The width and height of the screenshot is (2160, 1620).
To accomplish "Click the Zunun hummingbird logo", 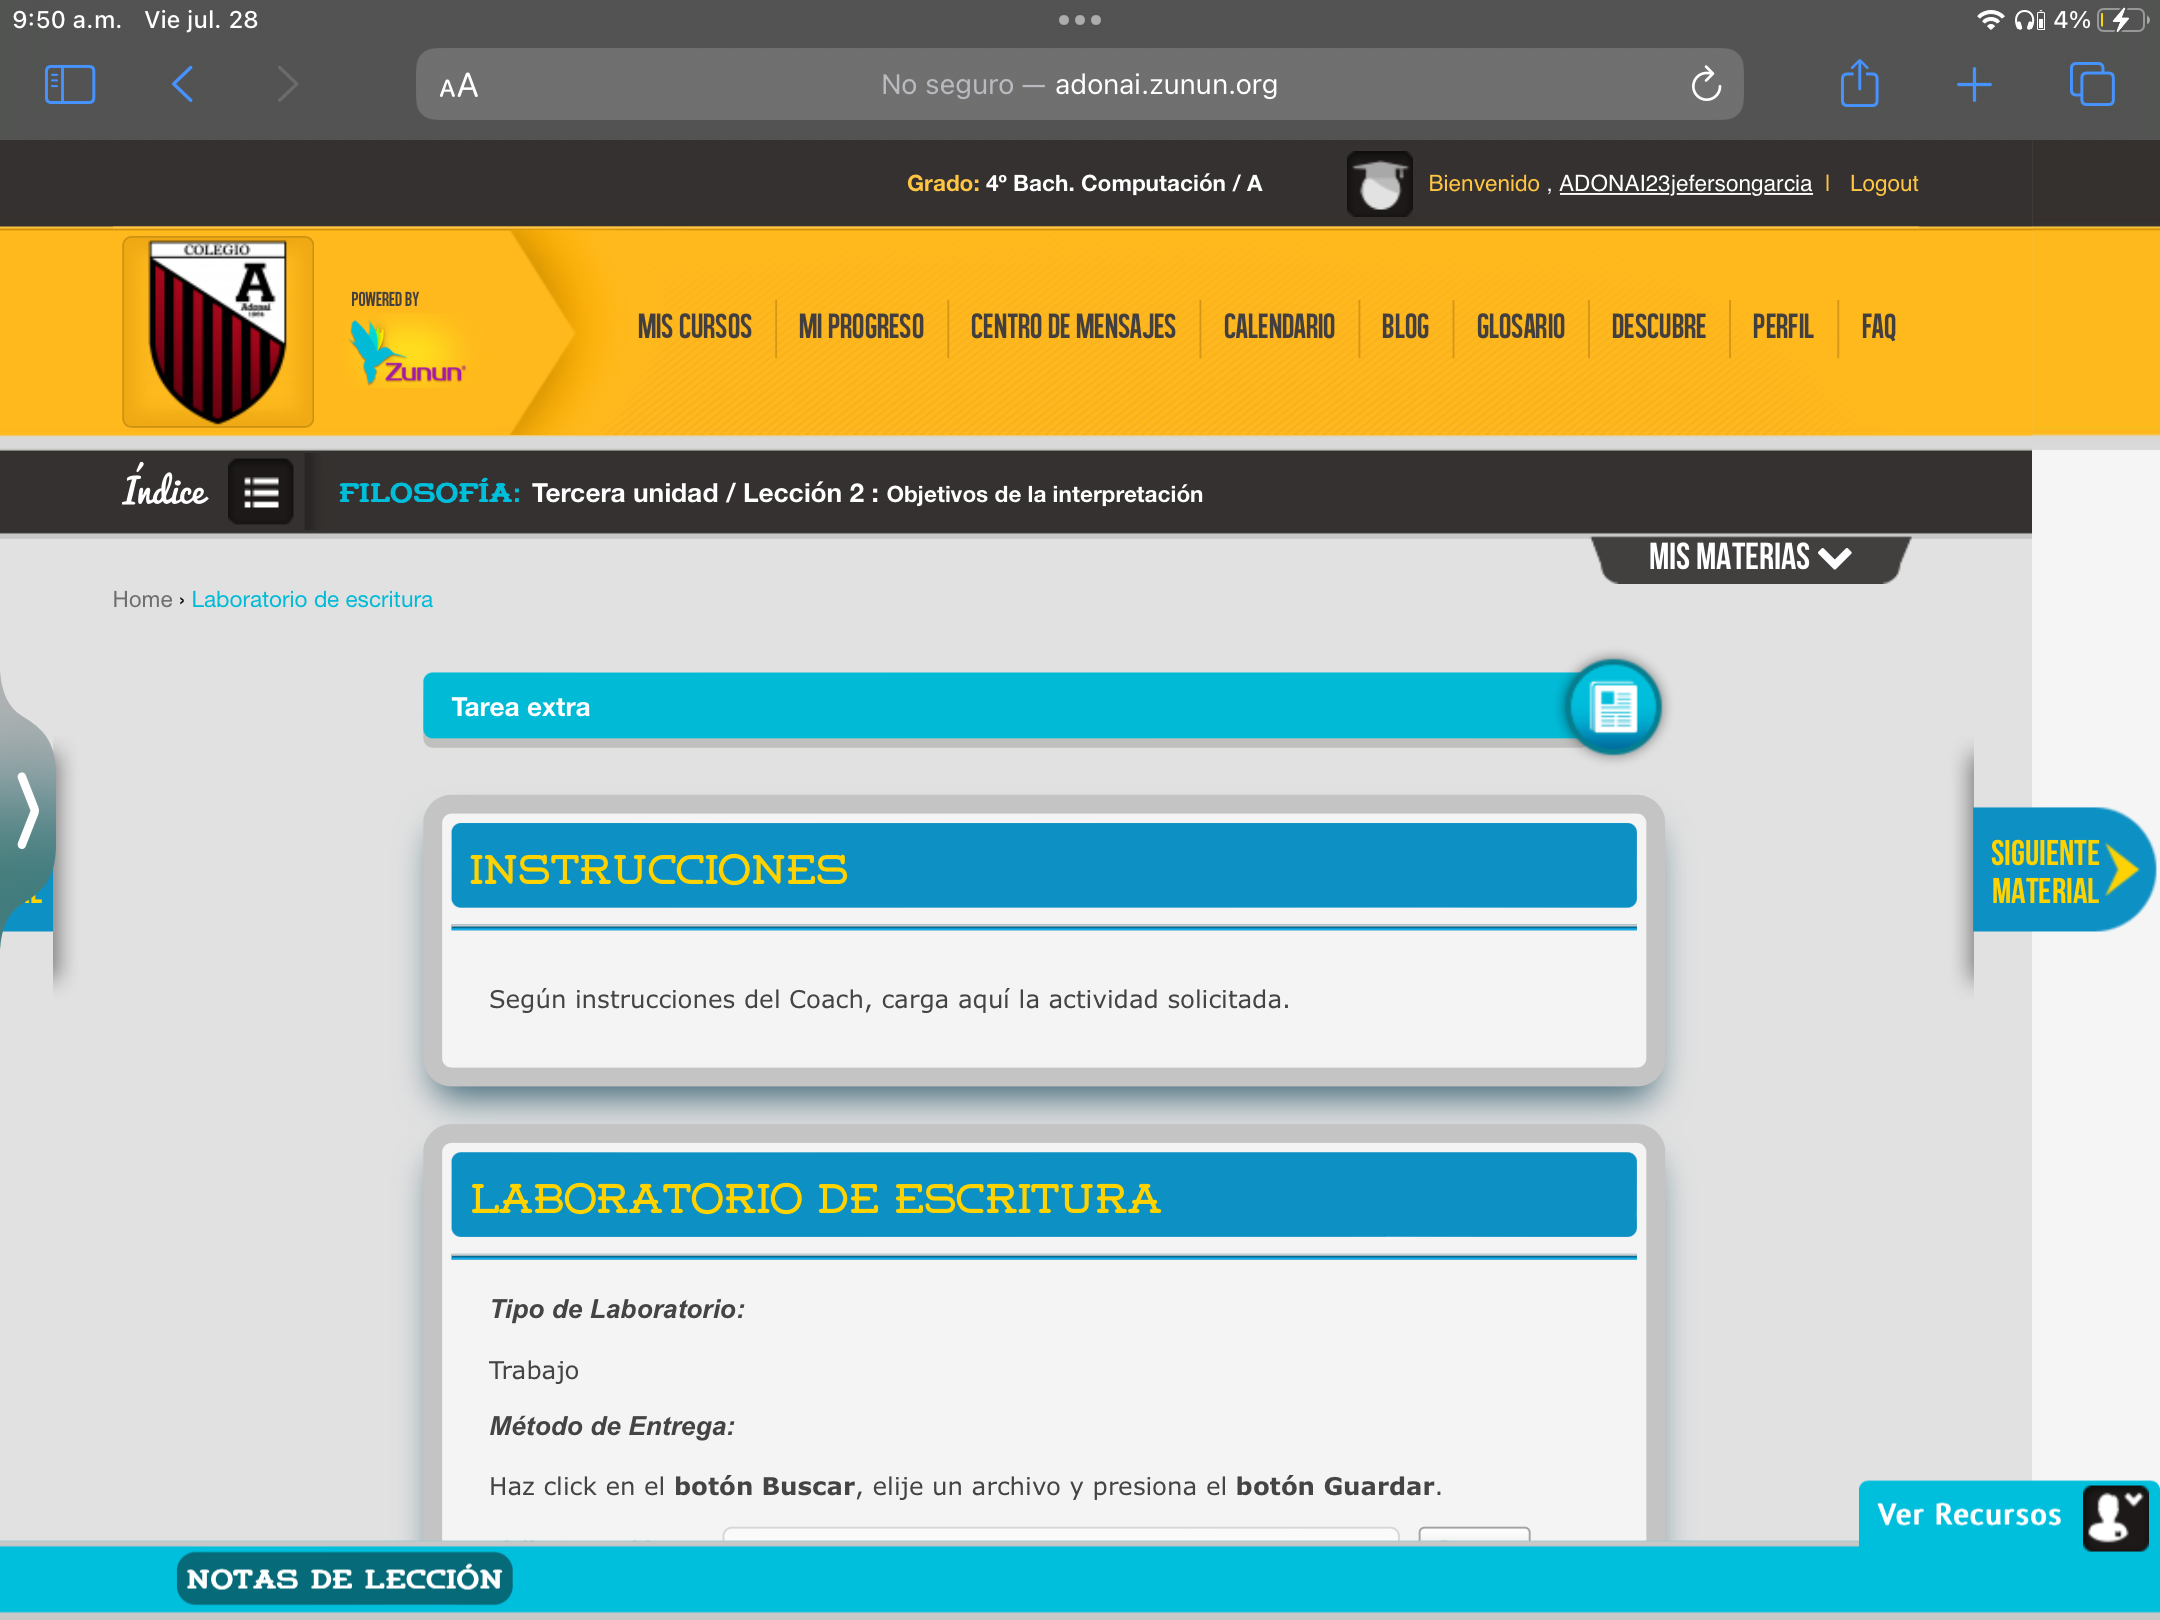I will click(407, 350).
